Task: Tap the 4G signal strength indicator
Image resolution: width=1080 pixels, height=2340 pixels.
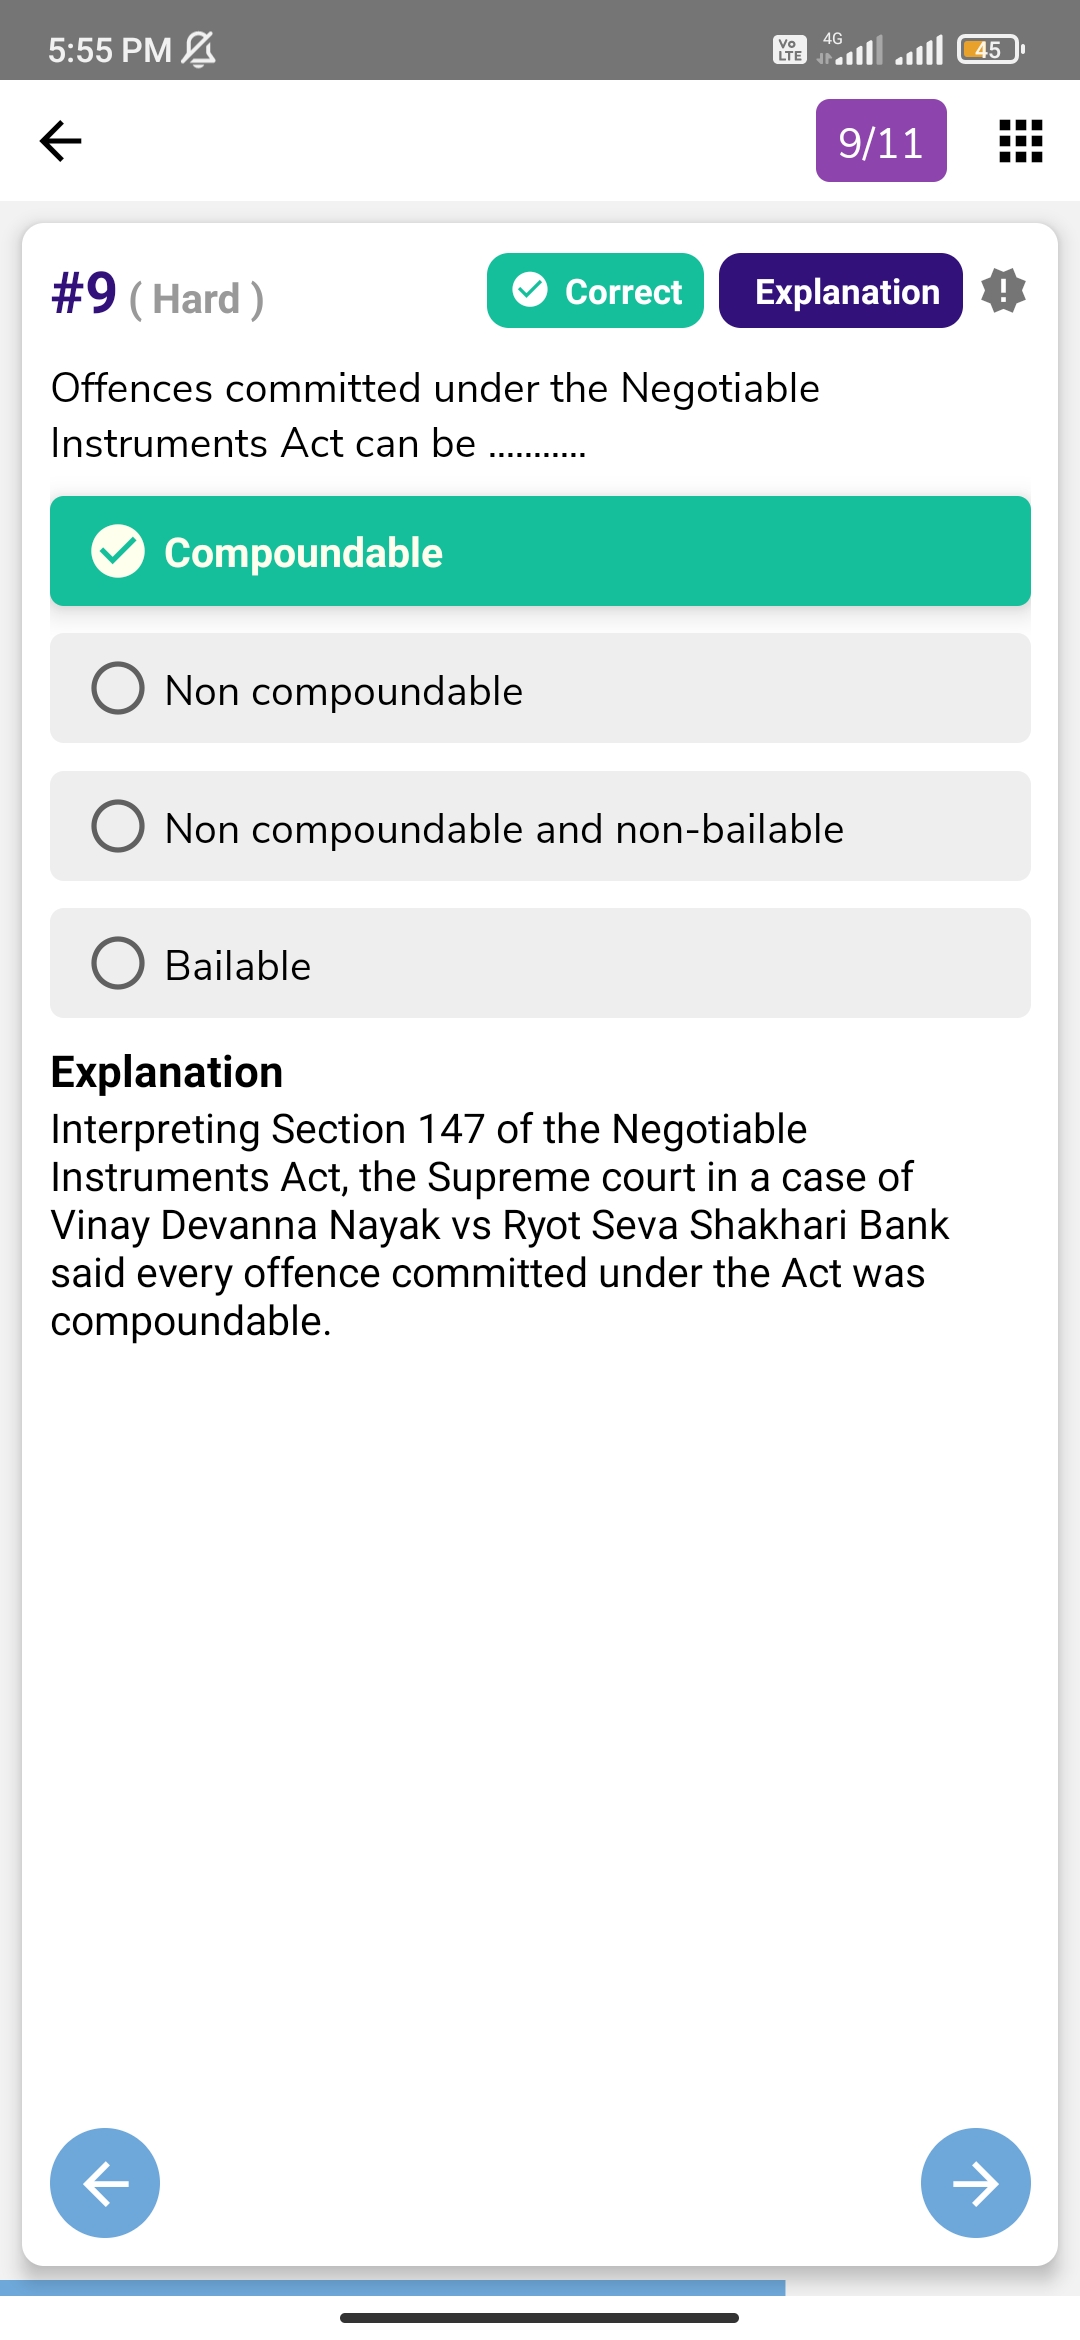Action: pos(850,48)
